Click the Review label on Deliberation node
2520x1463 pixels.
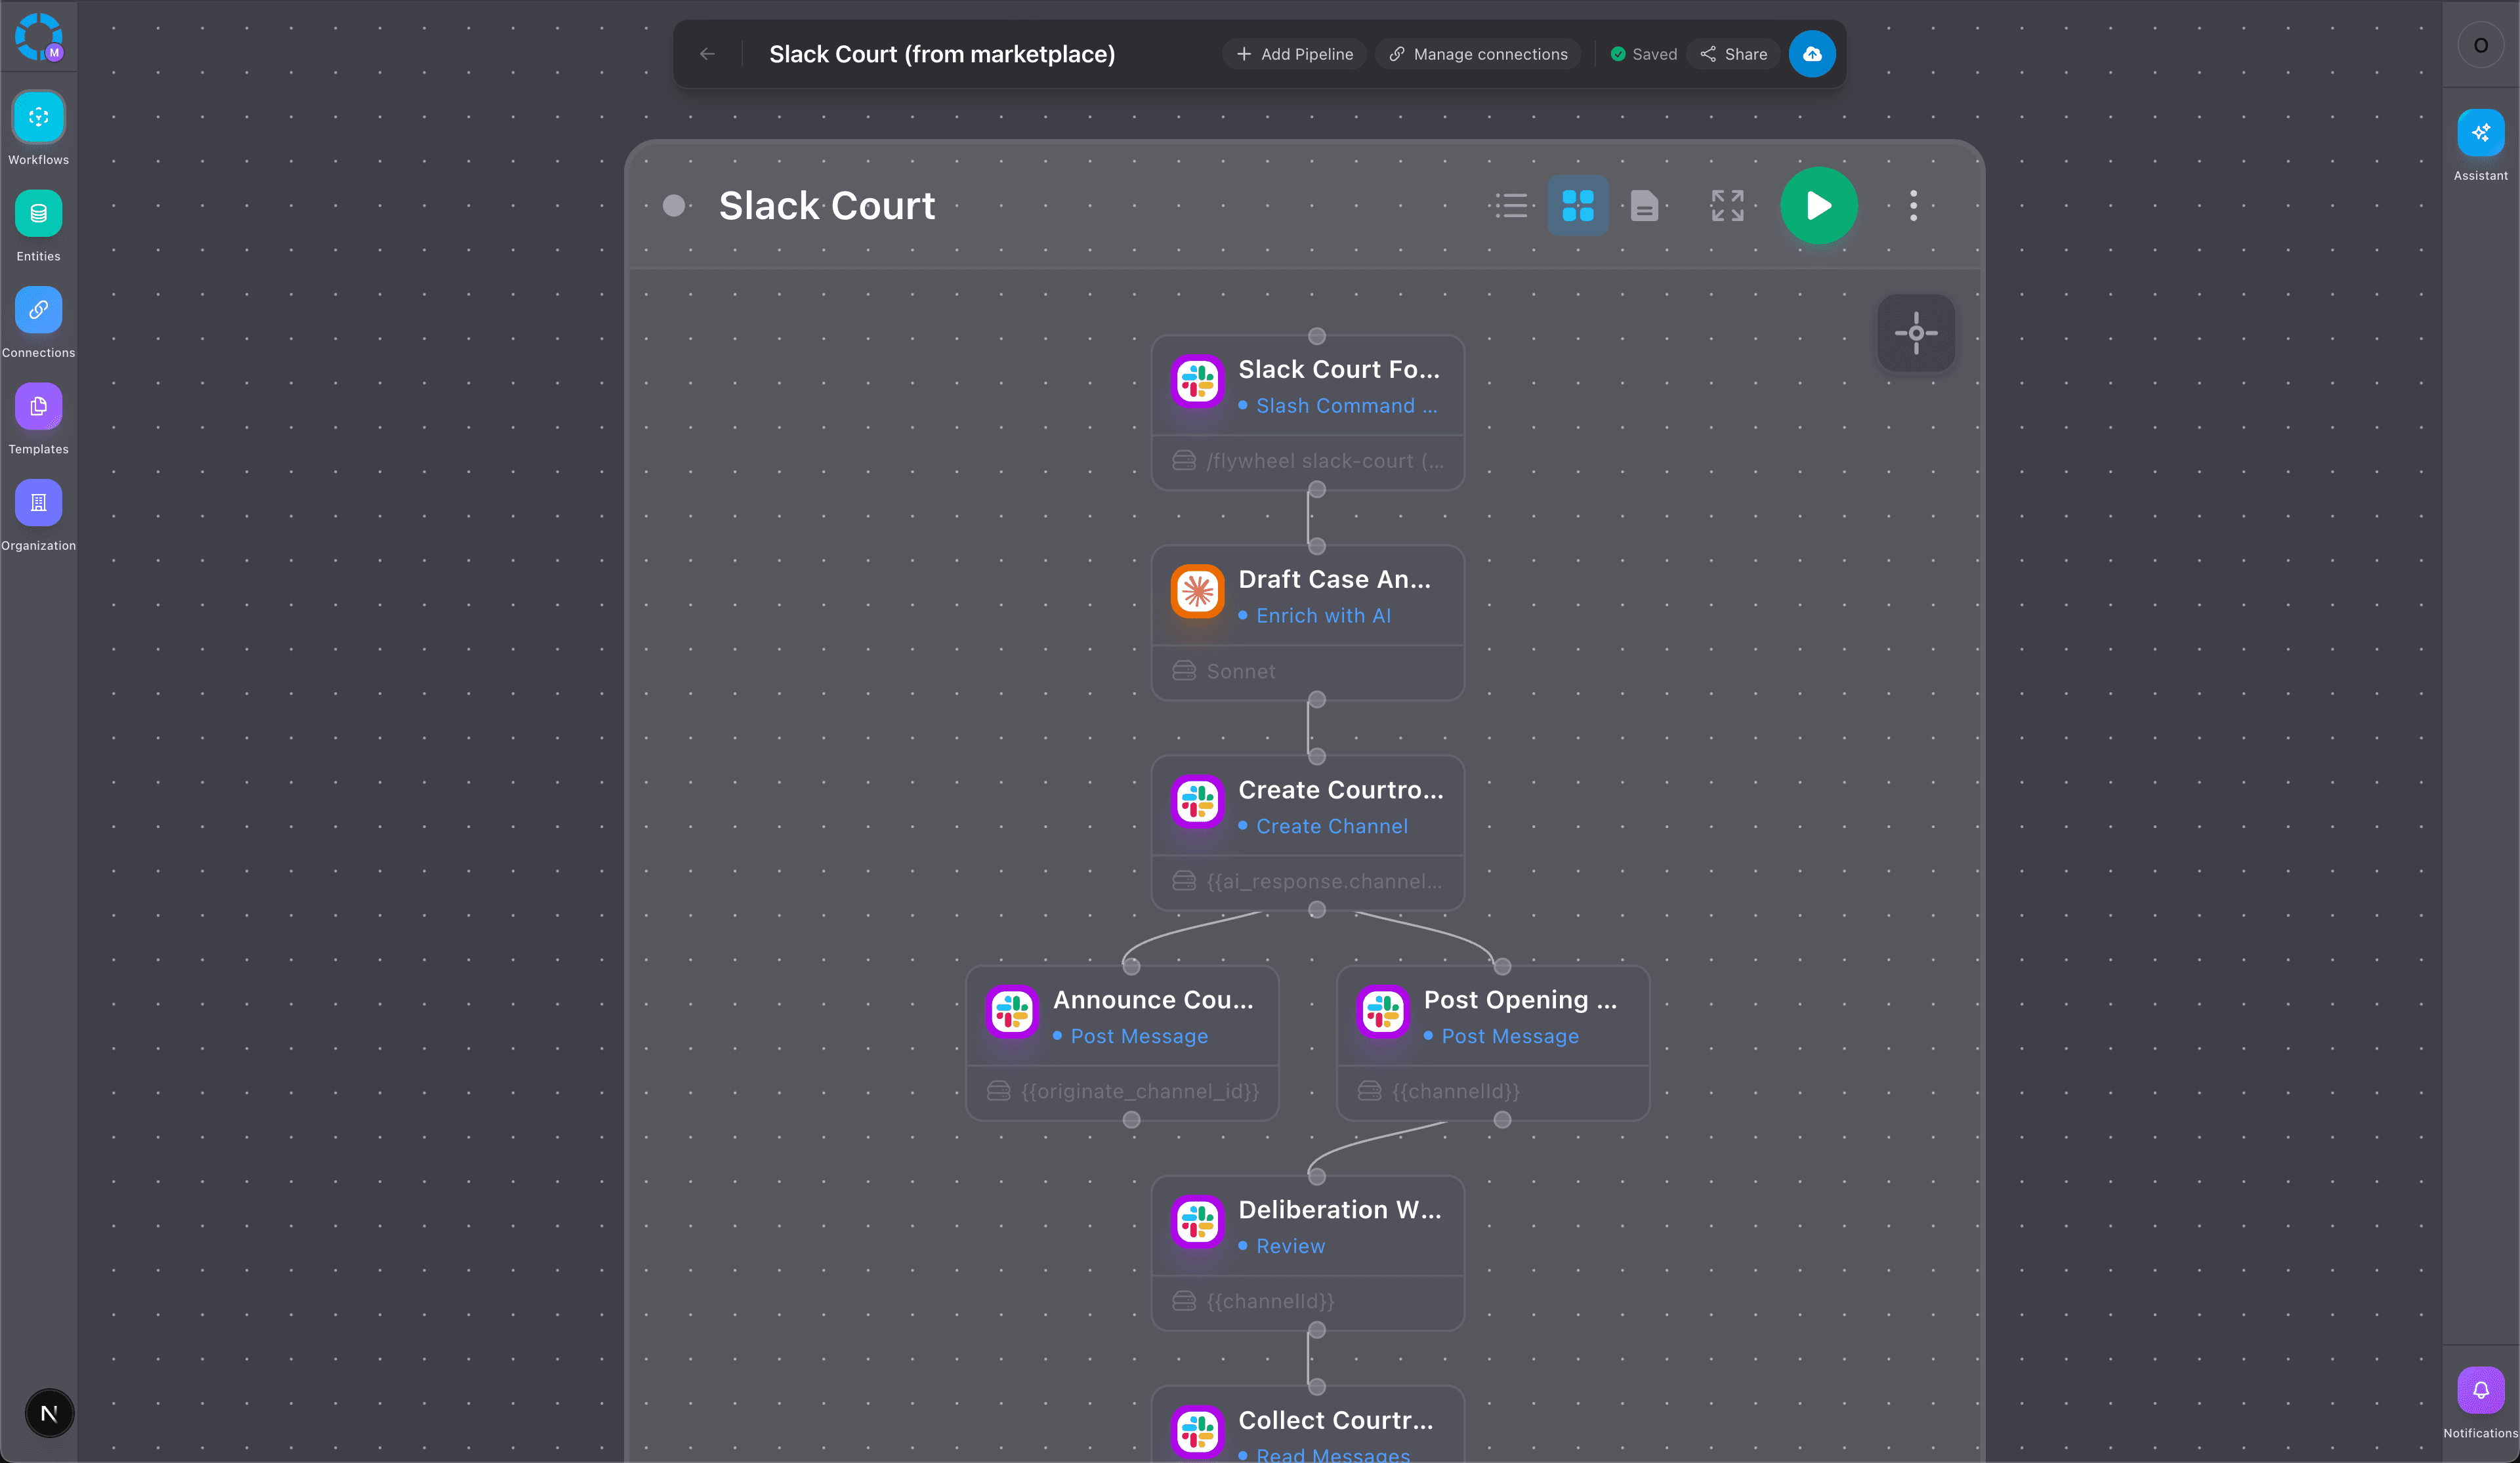pos(1290,1246)
